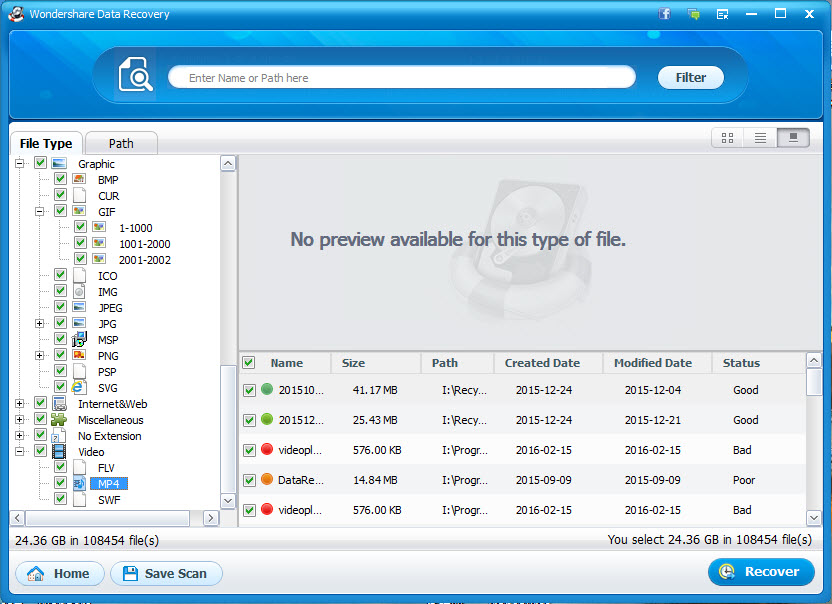Screen dimensions: 832x604
Task: Expand the Internet&Web tree node
Action: [x=20, y=403]
